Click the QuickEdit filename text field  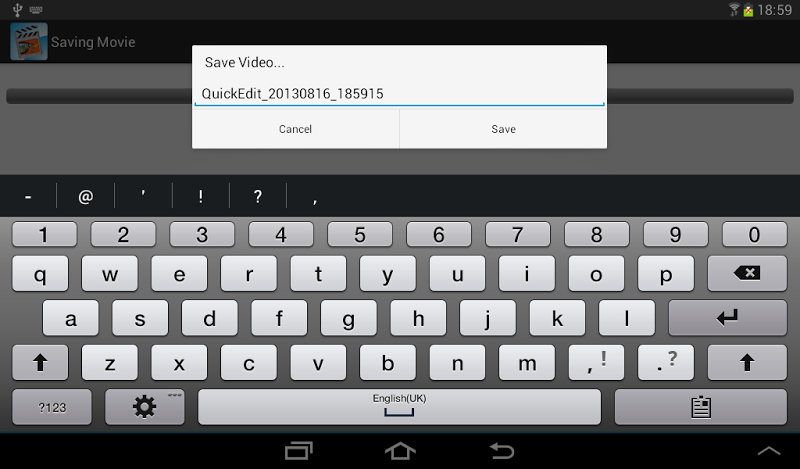(x=399, y=94)
